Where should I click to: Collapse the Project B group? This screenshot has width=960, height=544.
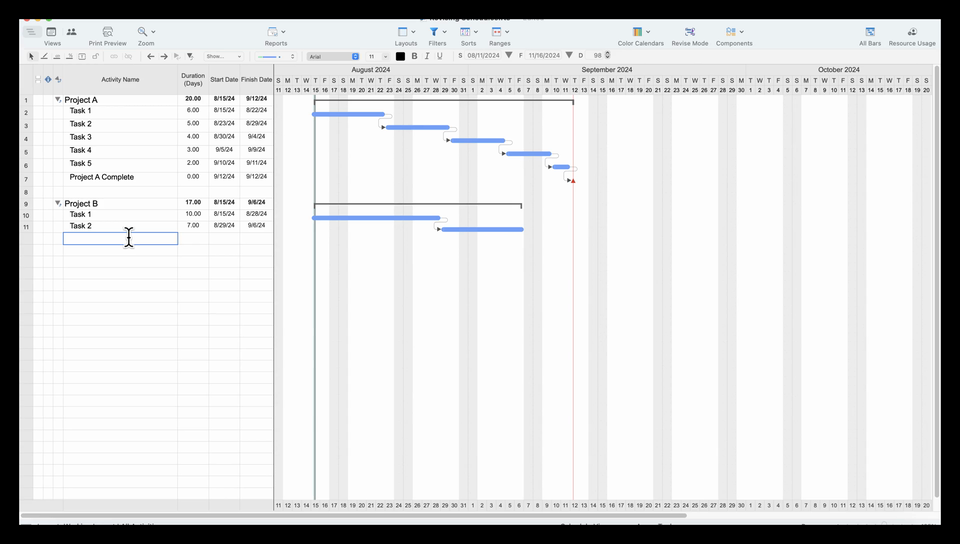pos(58,203)
